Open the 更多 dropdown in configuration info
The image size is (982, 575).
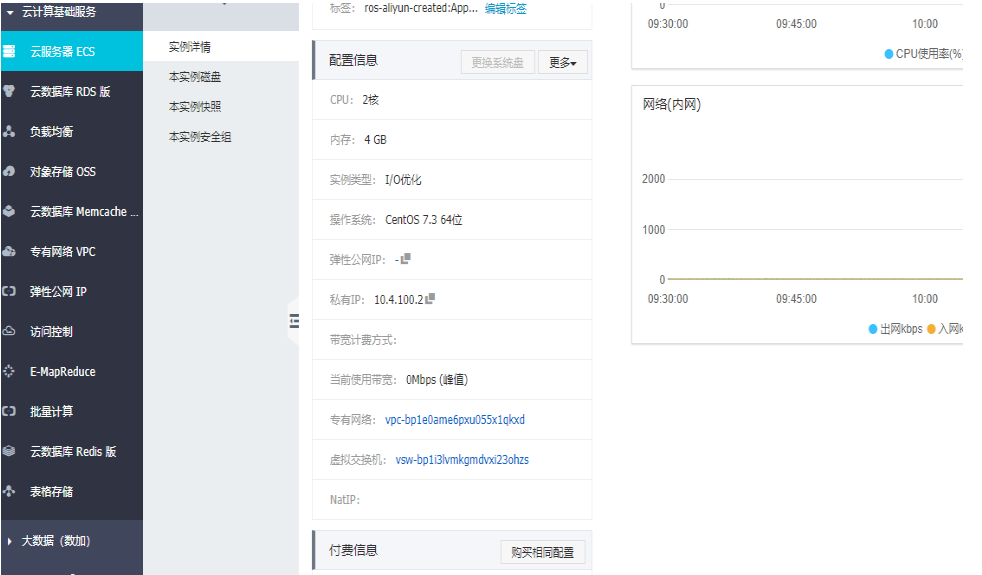coord(562,62)
